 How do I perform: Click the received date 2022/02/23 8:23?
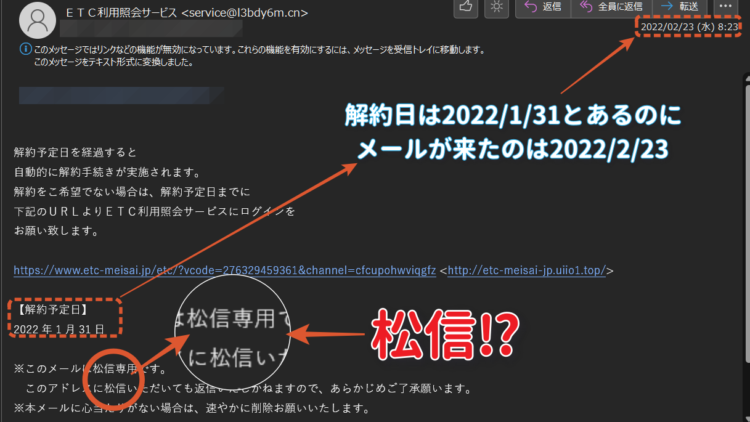(689, 27)
